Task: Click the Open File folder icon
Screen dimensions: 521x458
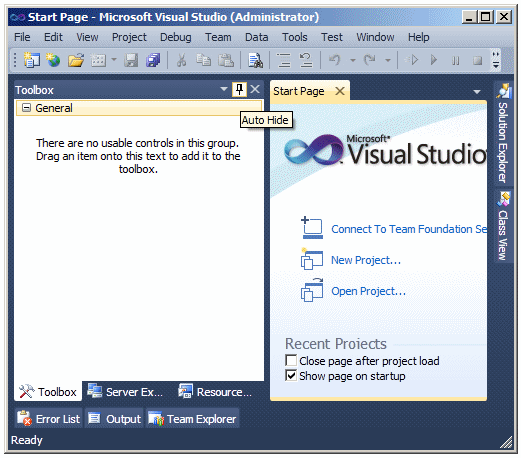Action: 76,60
